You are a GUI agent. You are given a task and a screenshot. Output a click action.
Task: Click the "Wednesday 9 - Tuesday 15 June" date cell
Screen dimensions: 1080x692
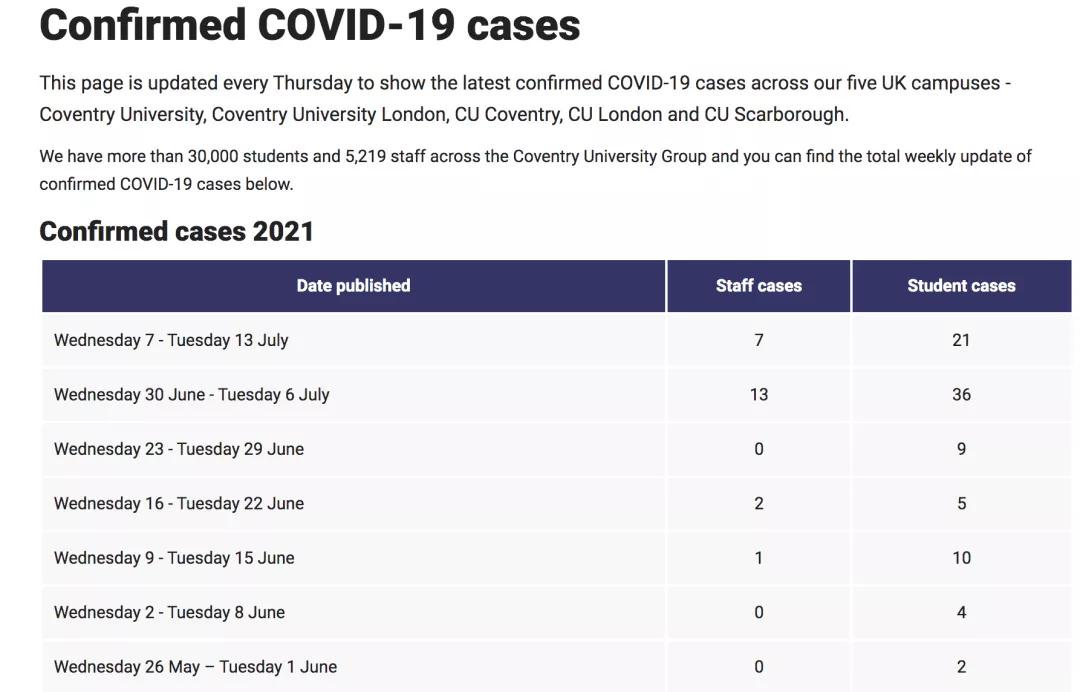pos(174,558)
